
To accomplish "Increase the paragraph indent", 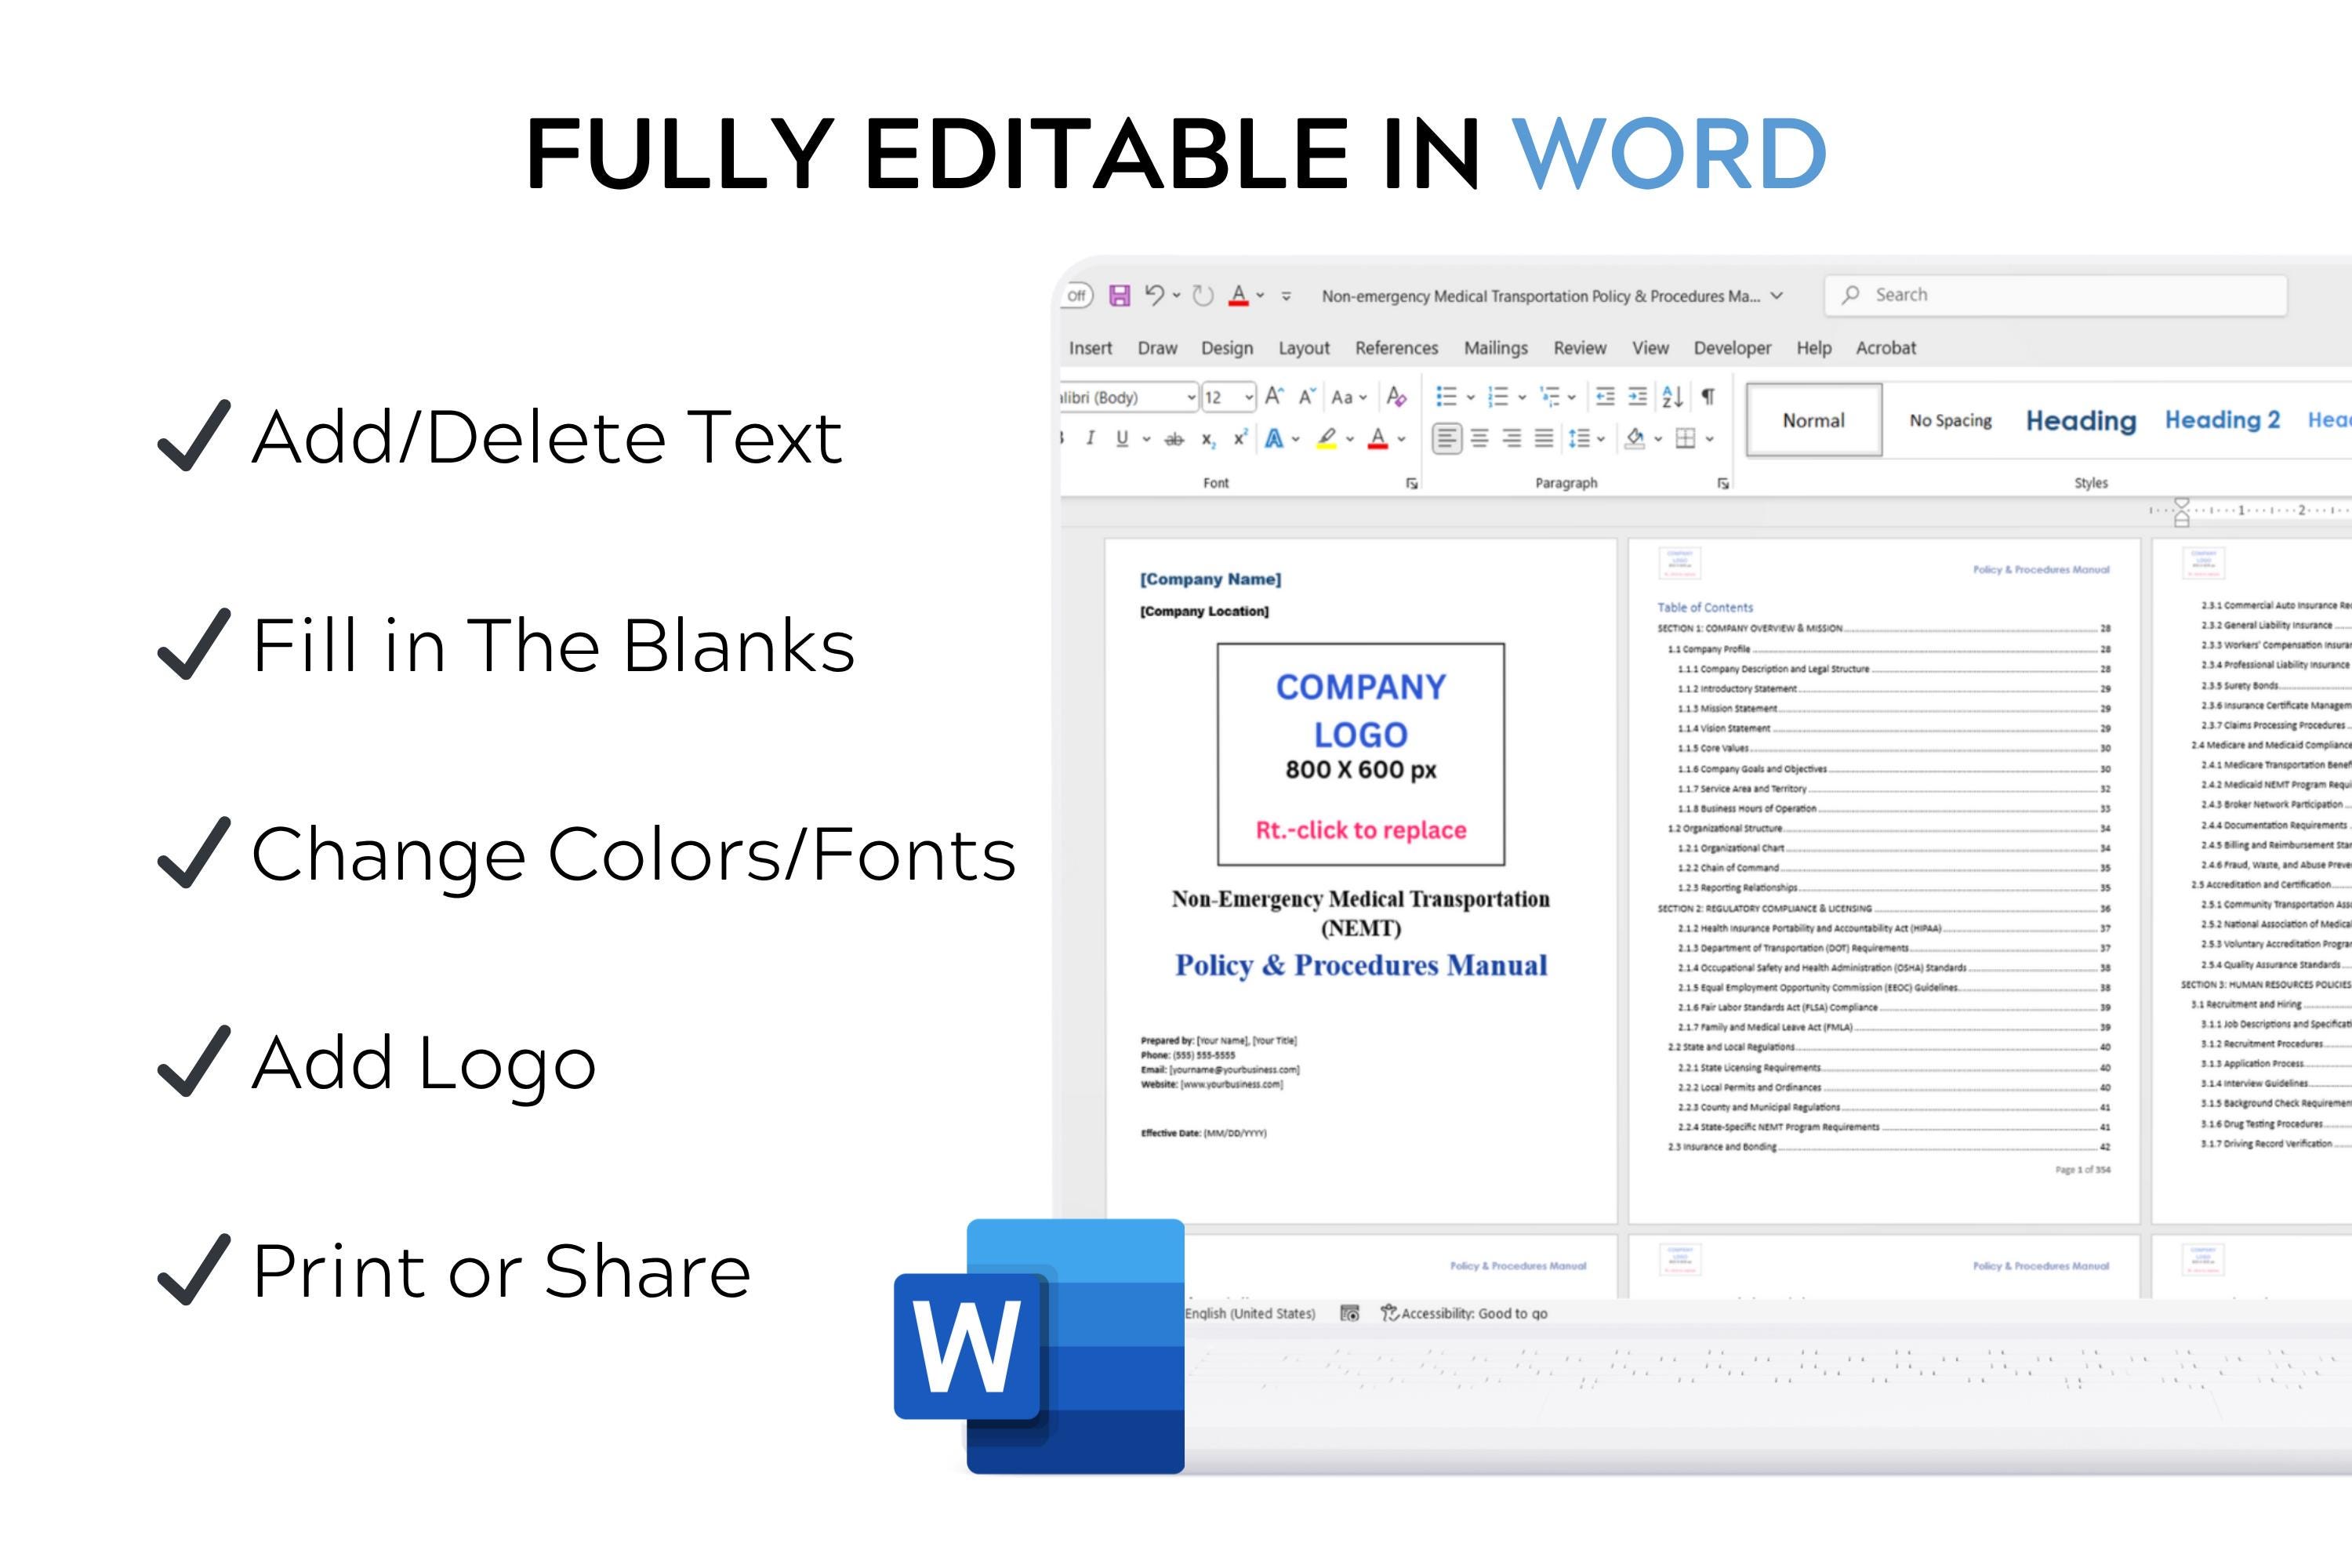I will [1637, 396].
